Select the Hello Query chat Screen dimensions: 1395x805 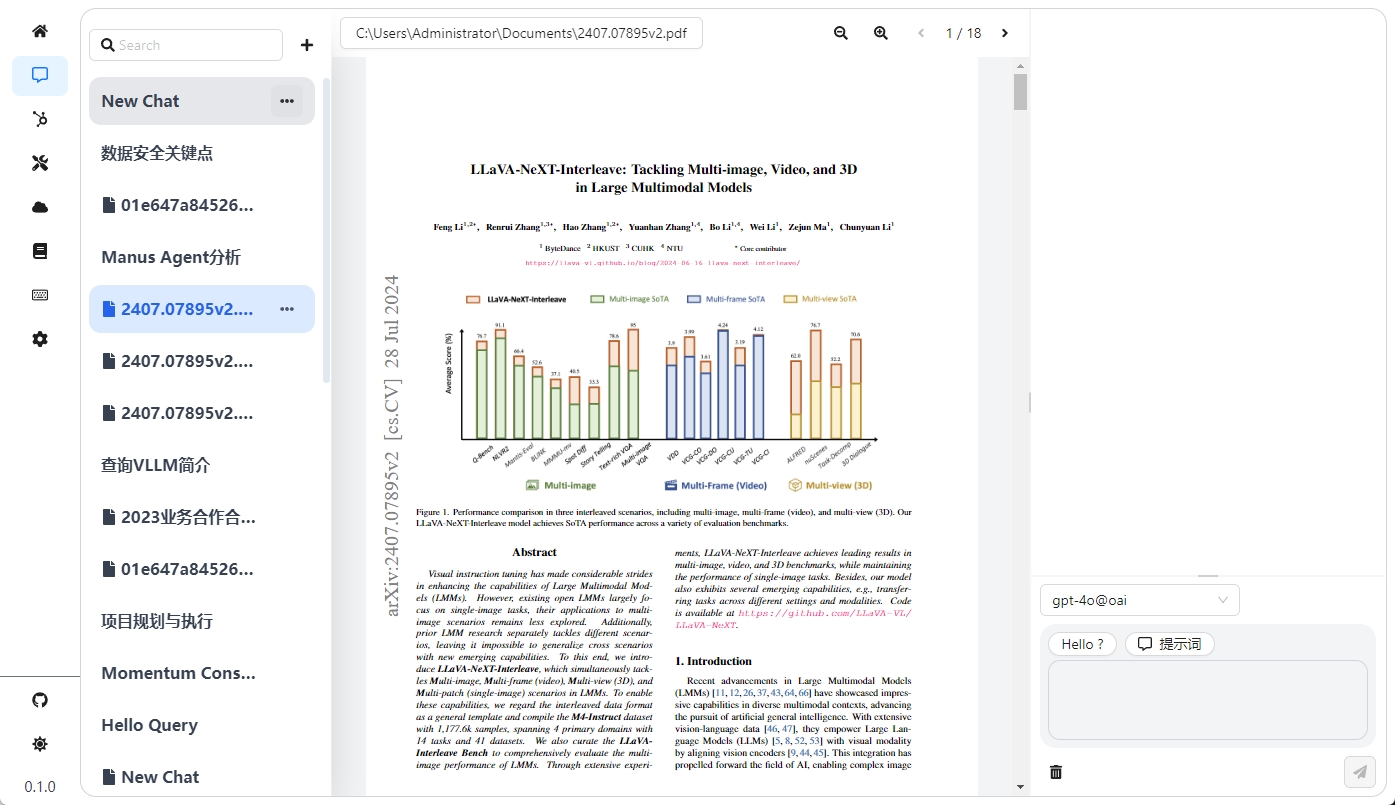pos(202,725)
